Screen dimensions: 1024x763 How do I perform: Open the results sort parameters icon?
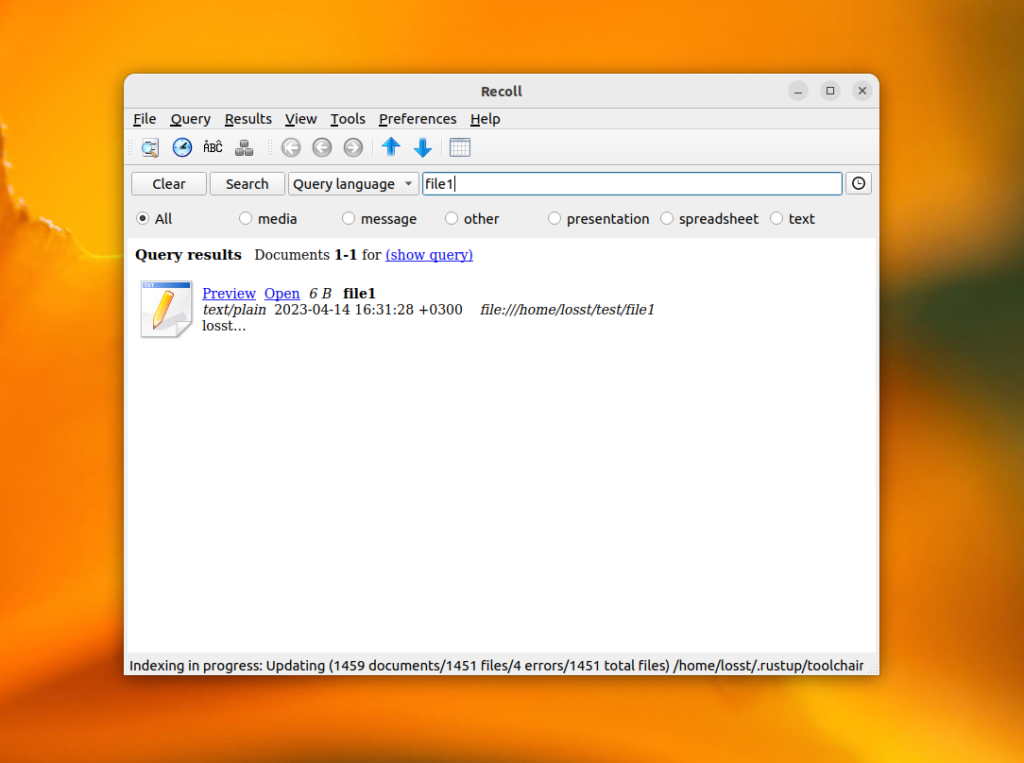244,147
